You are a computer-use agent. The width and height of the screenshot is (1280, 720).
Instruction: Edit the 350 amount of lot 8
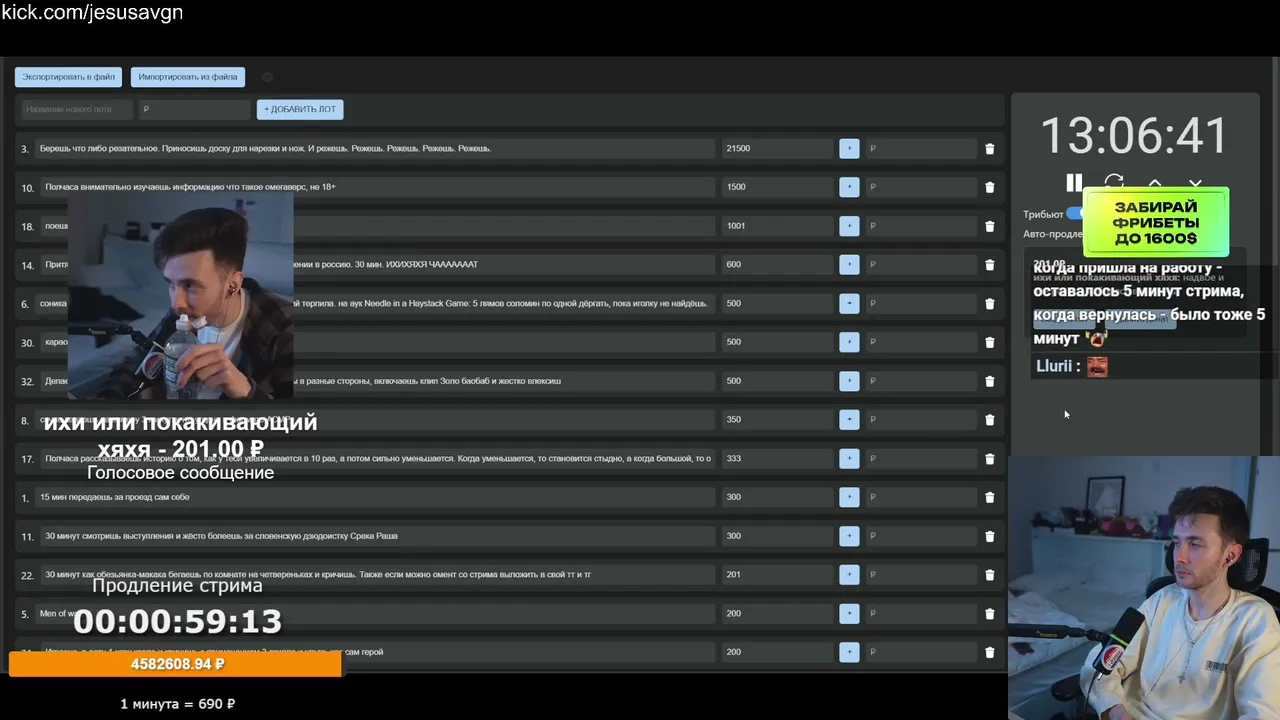[777, 420]
